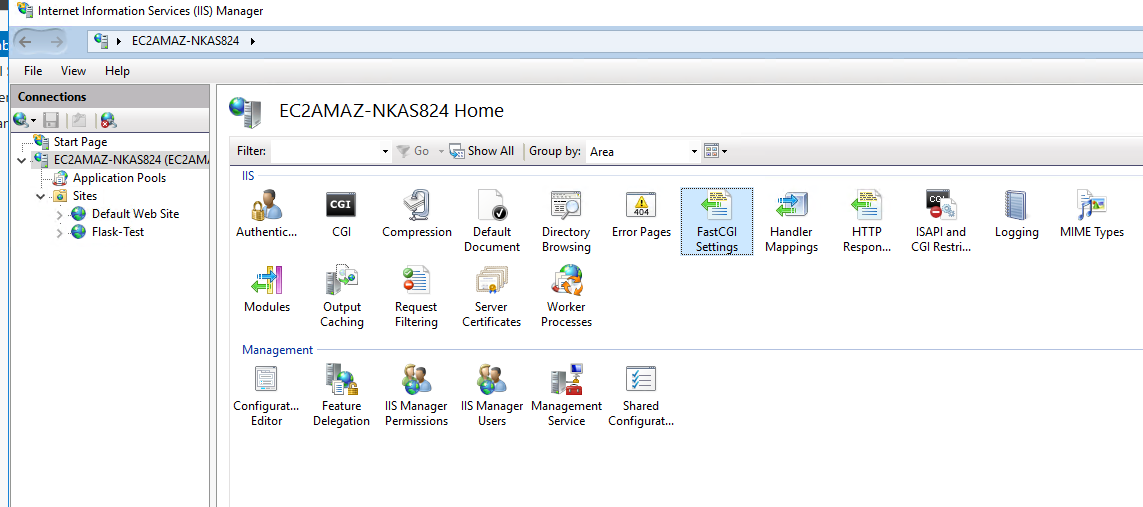Open IIS Manager Permissions icon
Image resolution: width=1143 pixels, height=507 pixels.
(416, 396)
